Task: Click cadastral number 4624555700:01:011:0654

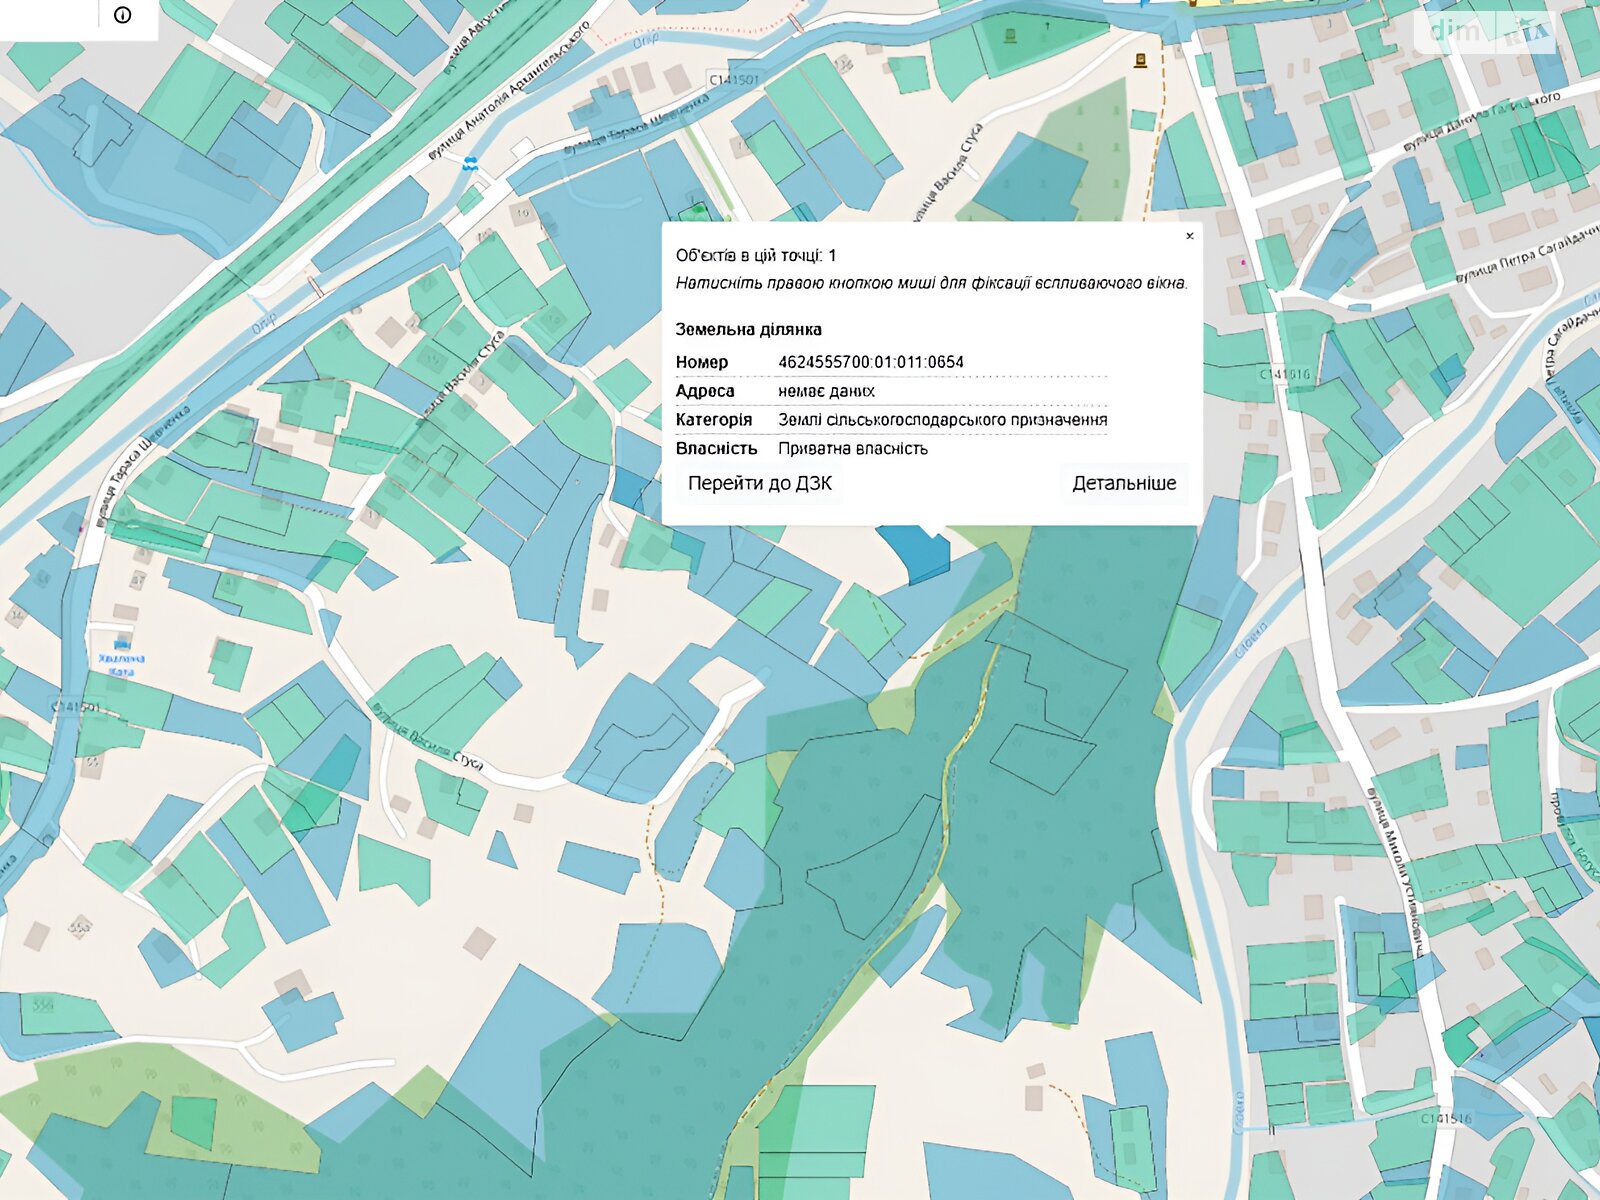Action: click(x=870, y=362)
